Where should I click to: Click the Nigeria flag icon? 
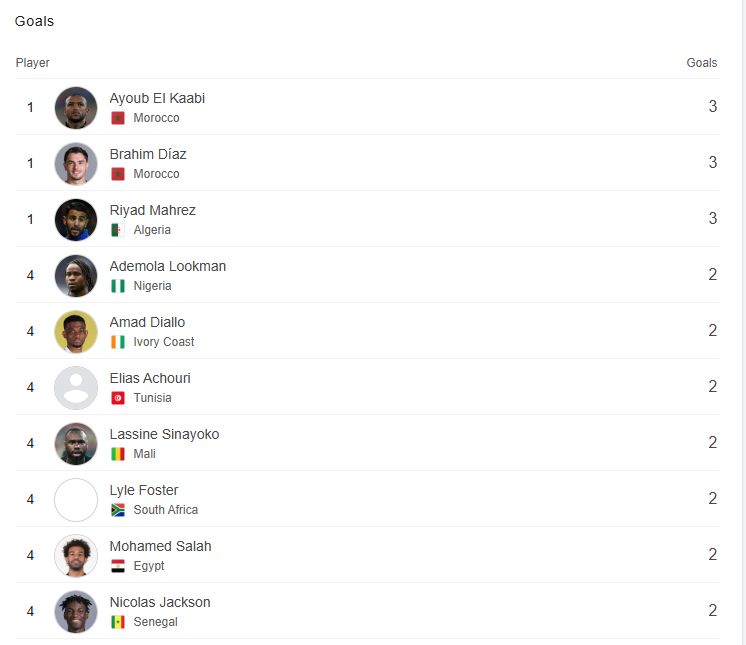pos(118,286)
